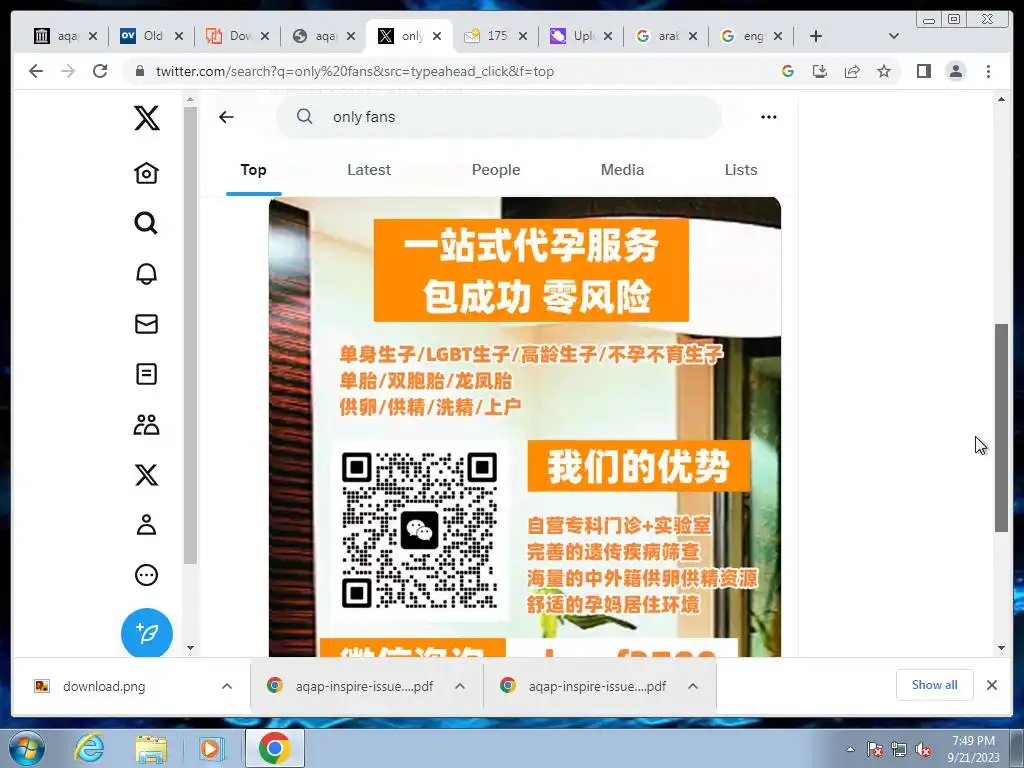Click the share page icon
The width and height of the screenshot is (1024, 768).
tap(852, 71)
